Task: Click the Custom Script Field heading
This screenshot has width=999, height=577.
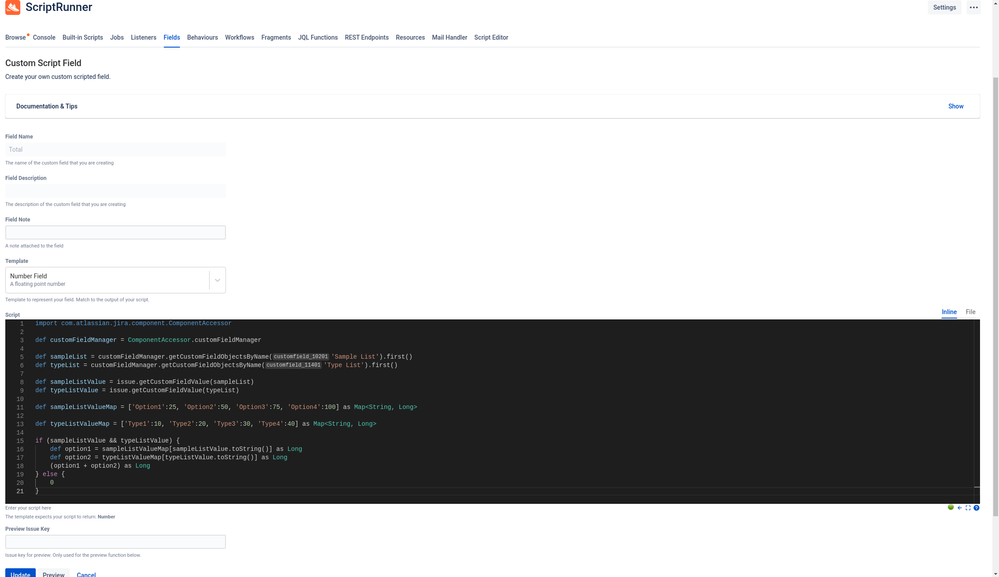Action: (x=43, y=63)
